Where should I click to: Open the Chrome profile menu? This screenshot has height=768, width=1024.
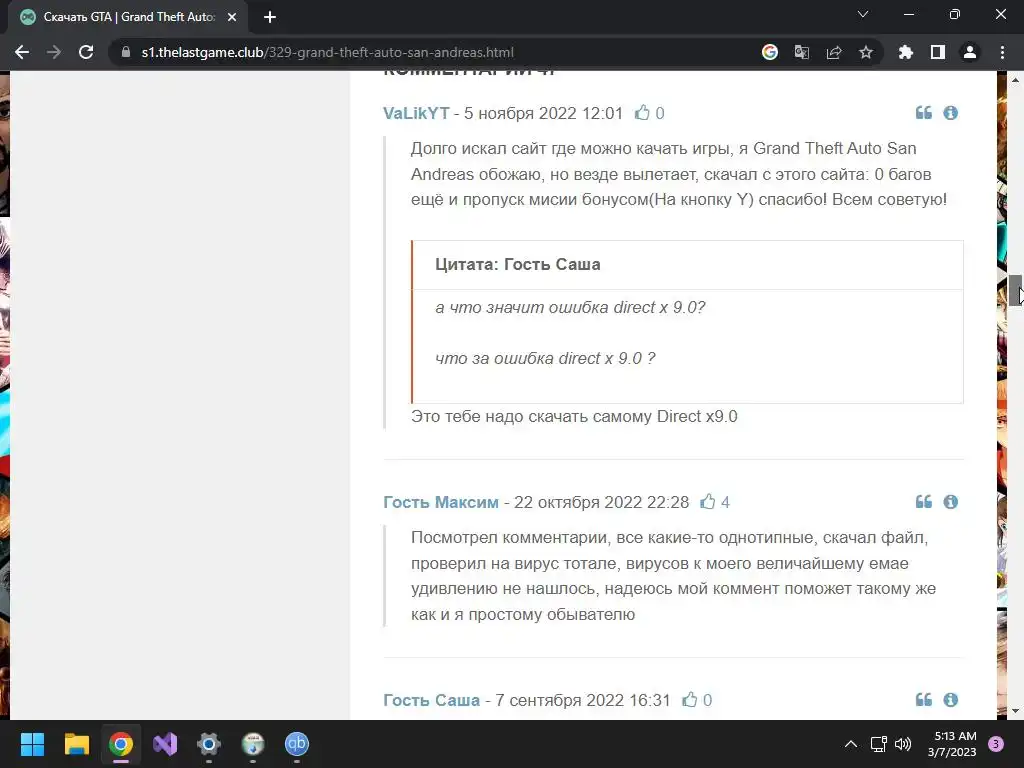click(970, 52)
